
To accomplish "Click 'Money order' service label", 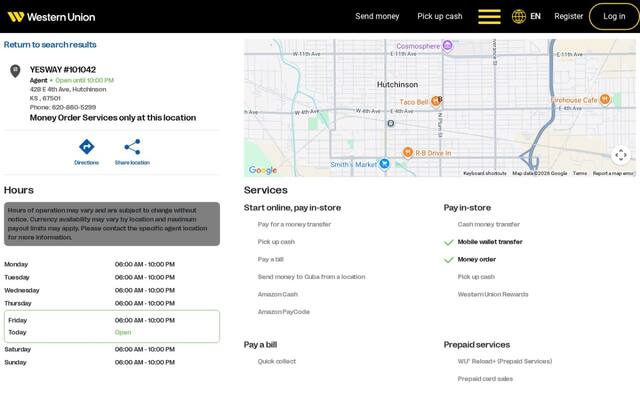I will coord(477,259).
